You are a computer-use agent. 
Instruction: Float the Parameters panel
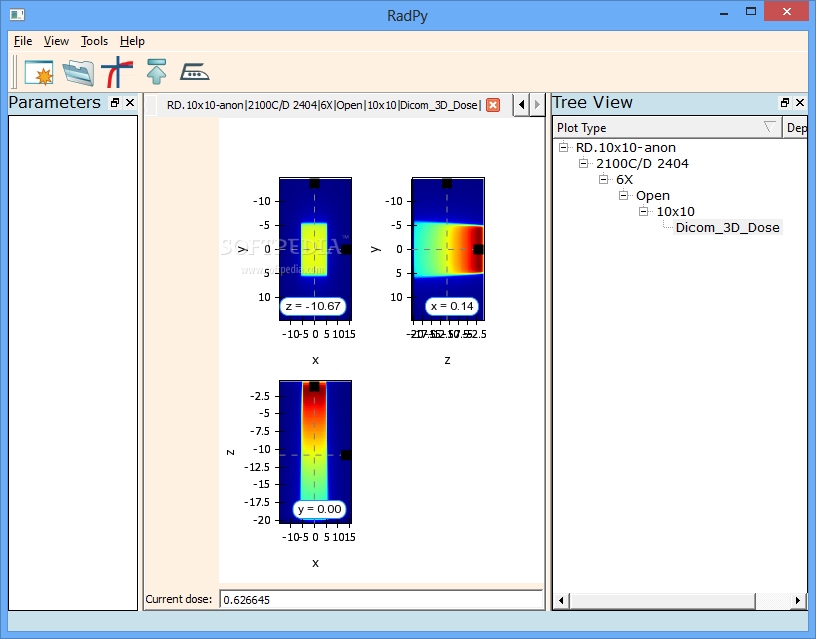coord(115,103)
